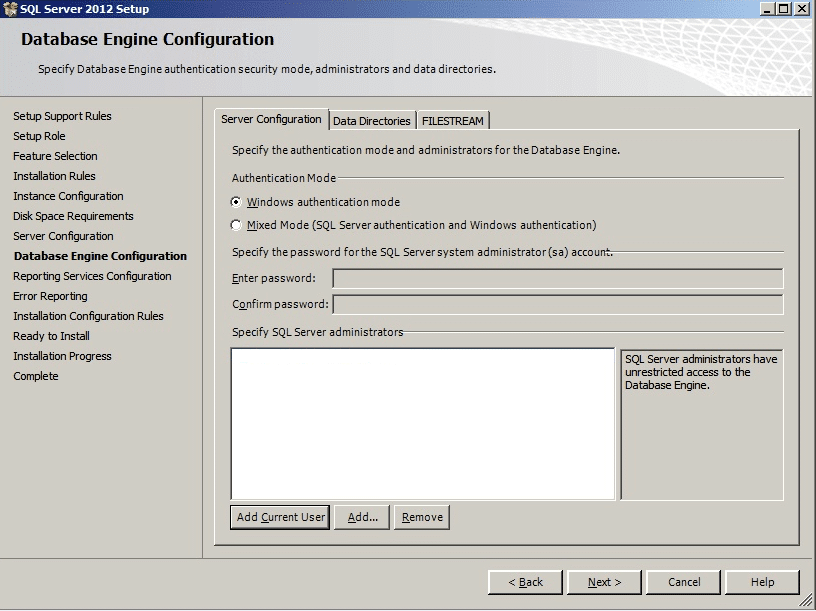Viewport: 816px width, 611px height.
Task: Click the Back button
Action: 525,582
